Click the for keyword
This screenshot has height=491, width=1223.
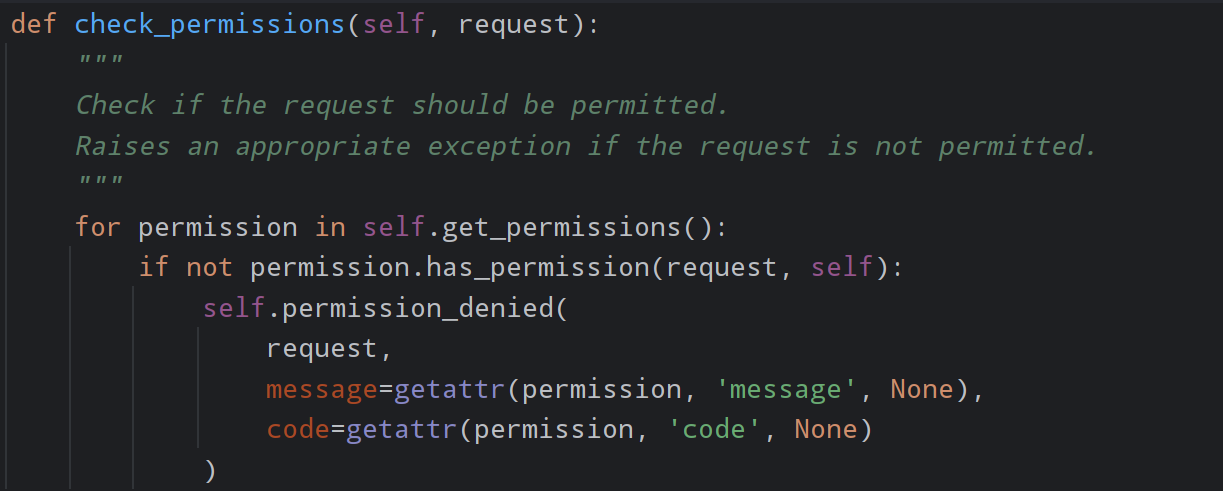(98, 227)
